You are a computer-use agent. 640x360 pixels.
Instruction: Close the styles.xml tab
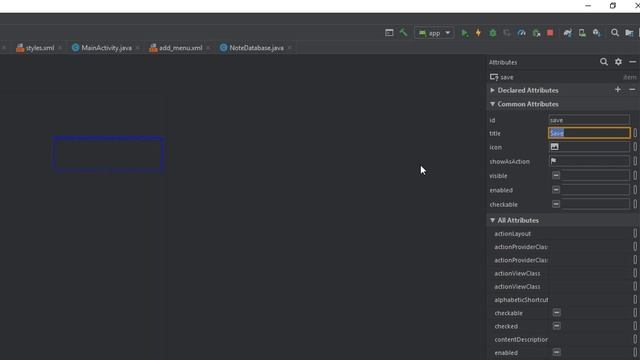pos(60,48)
